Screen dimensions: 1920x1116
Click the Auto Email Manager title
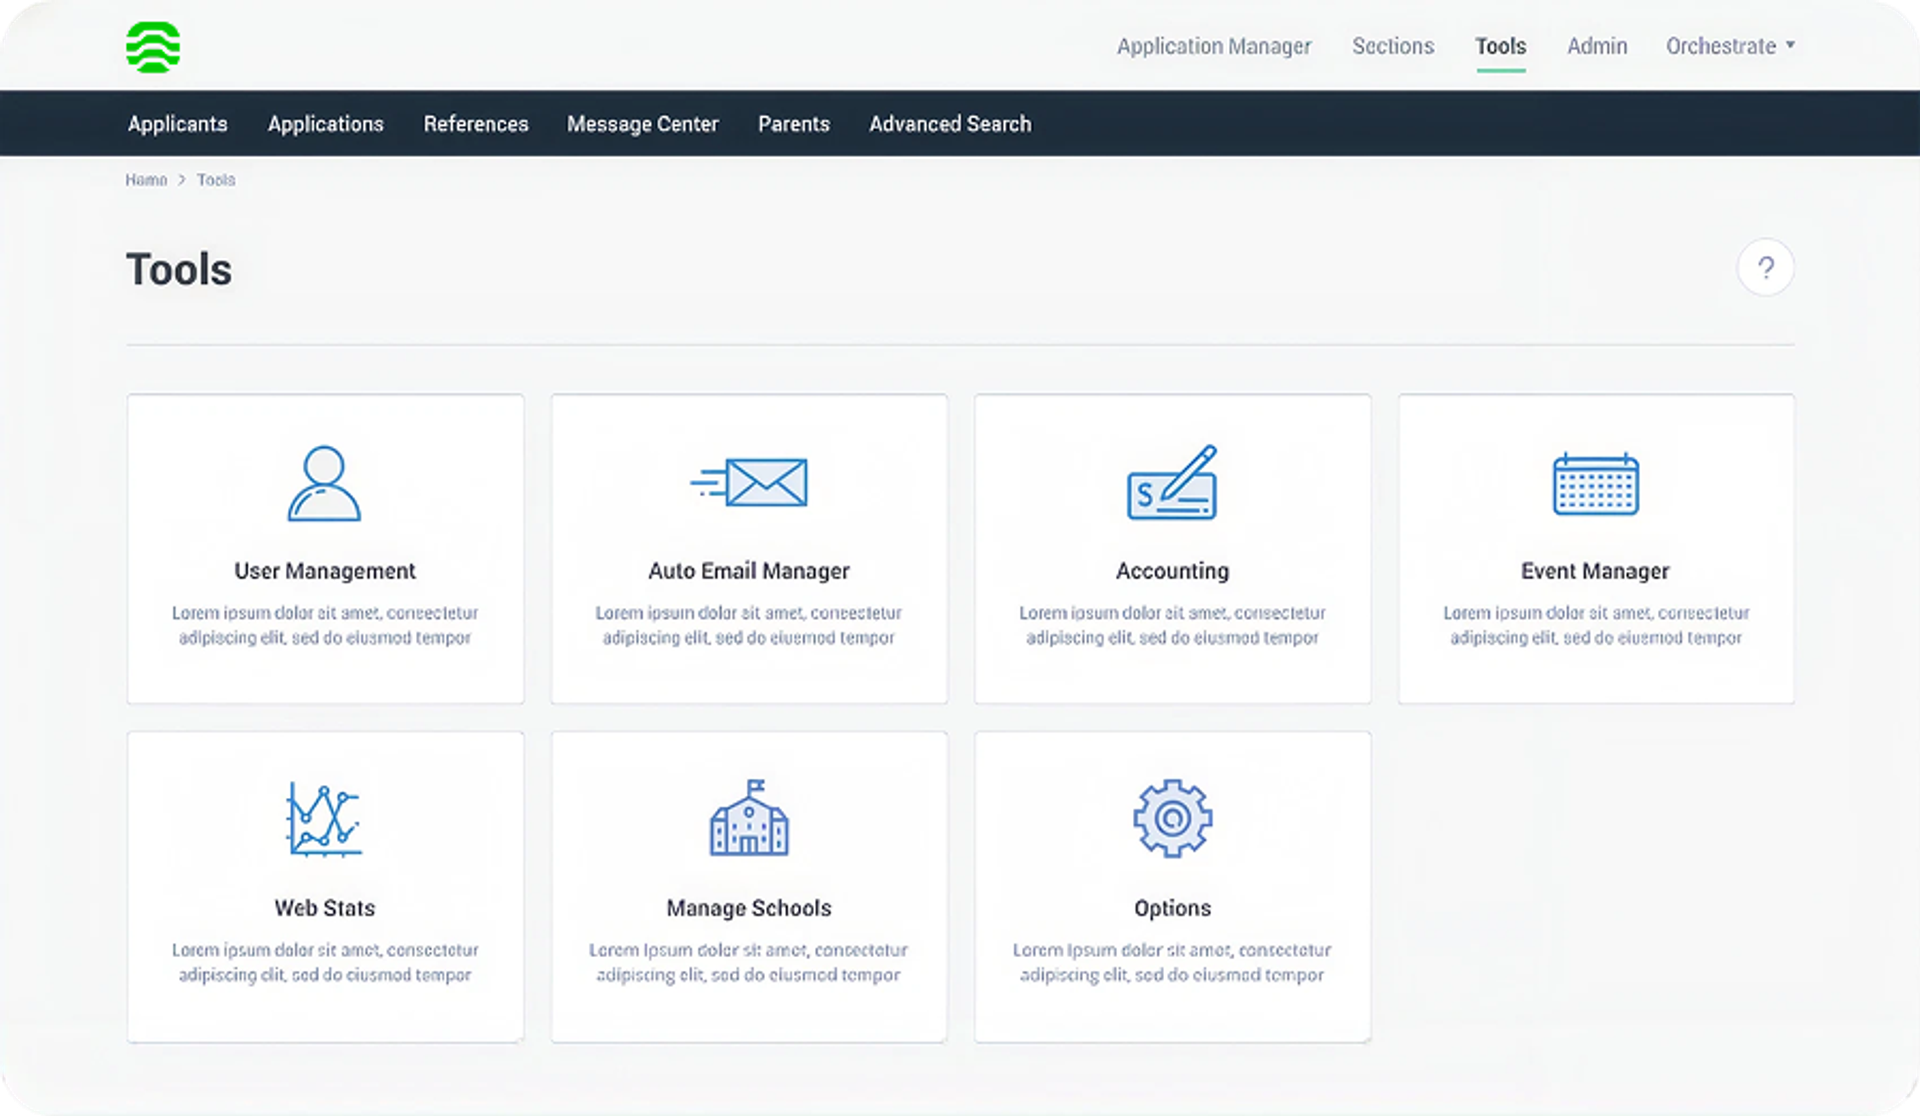[x=749, y=571]
